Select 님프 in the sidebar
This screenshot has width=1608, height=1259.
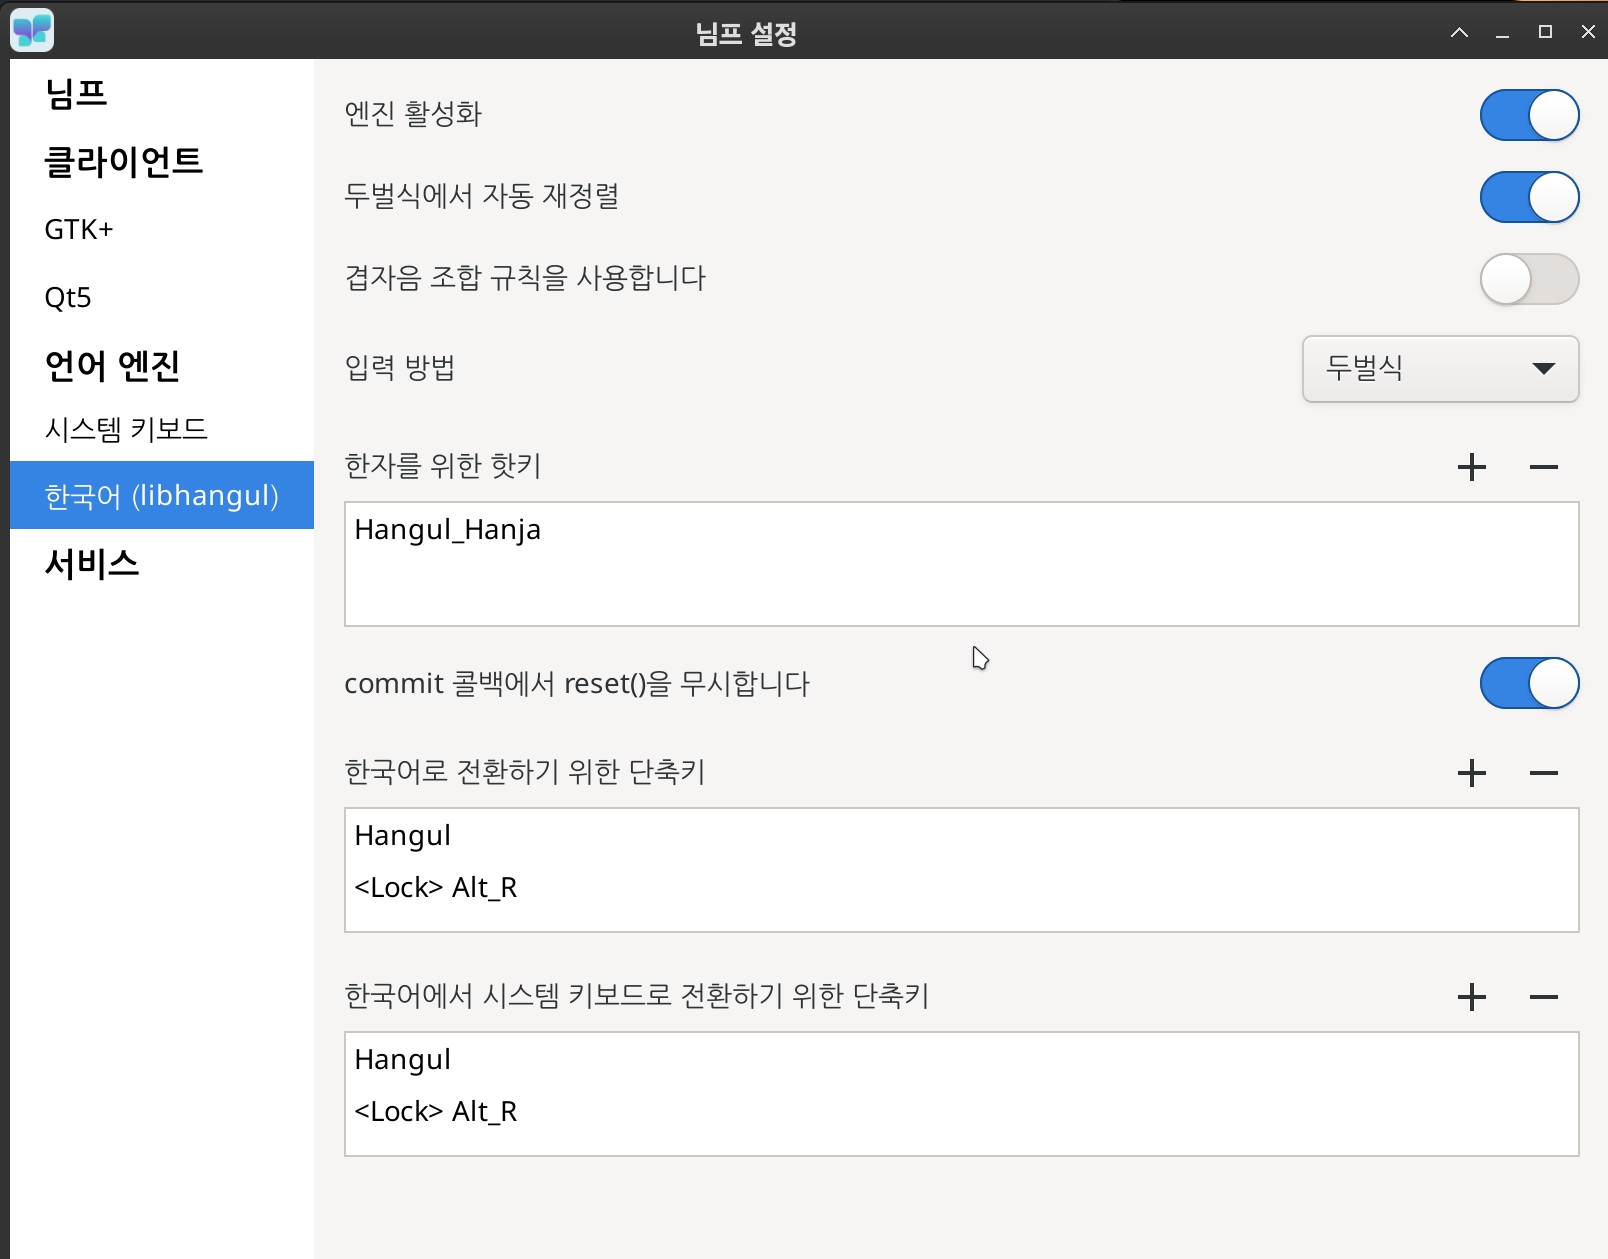[x=162, y=93]
